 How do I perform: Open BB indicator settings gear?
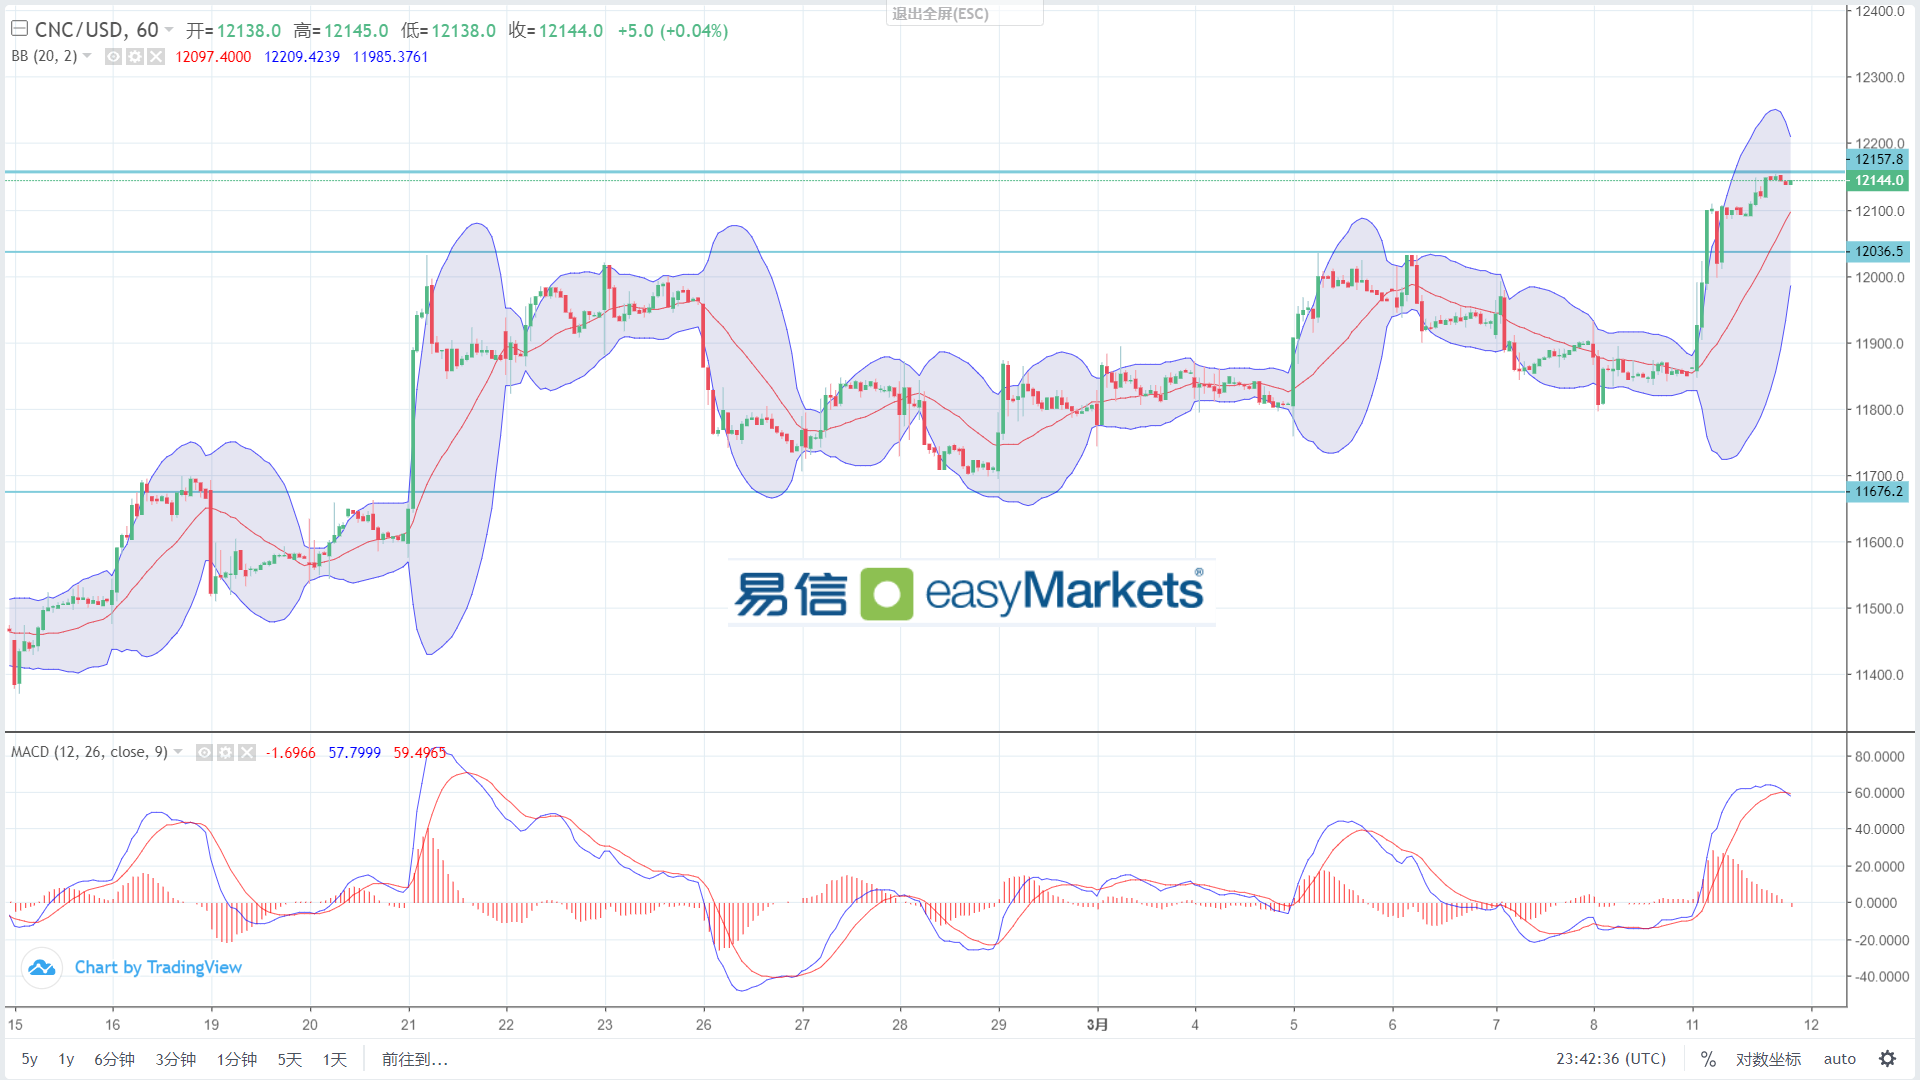135,57
